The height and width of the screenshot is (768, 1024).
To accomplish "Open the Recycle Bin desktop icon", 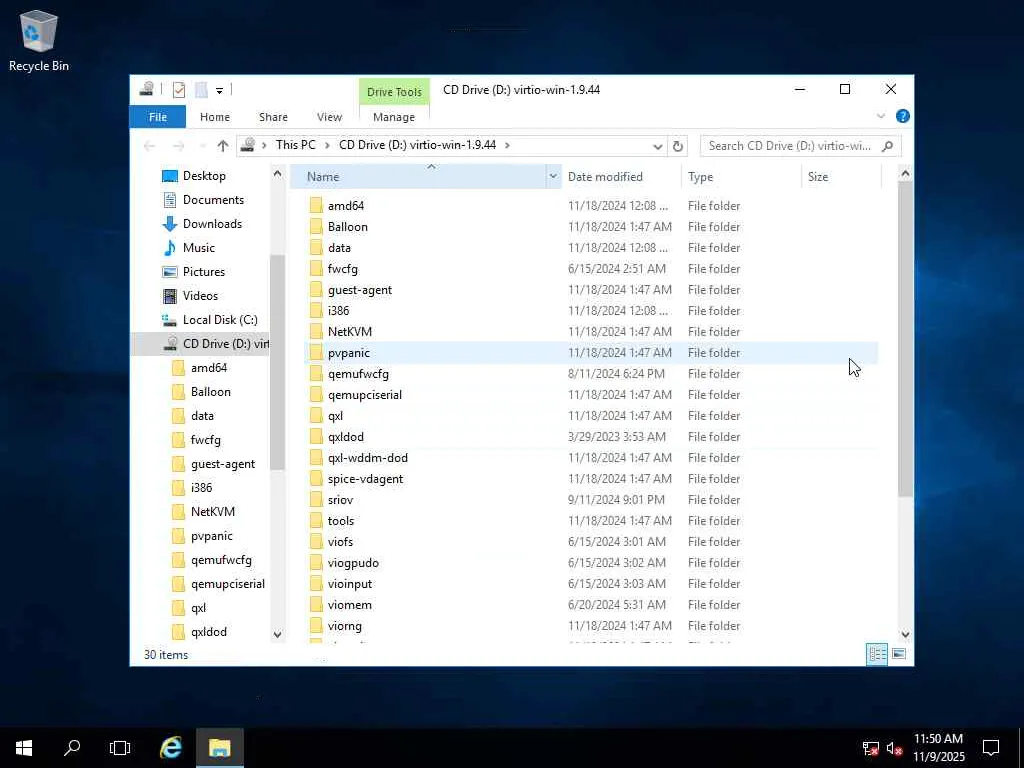I will point(39,41).
